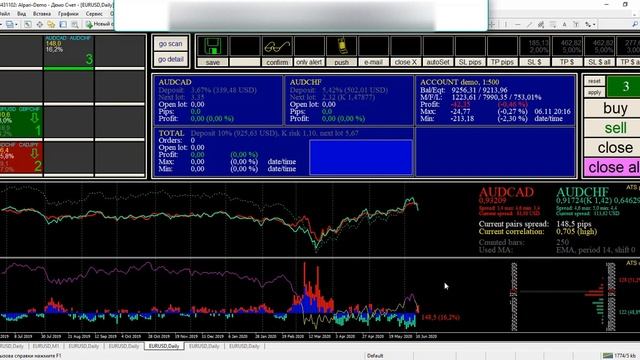Select the green pair cell numbered 1
This screenshot has width=640, height=360.
click(21, 122)
